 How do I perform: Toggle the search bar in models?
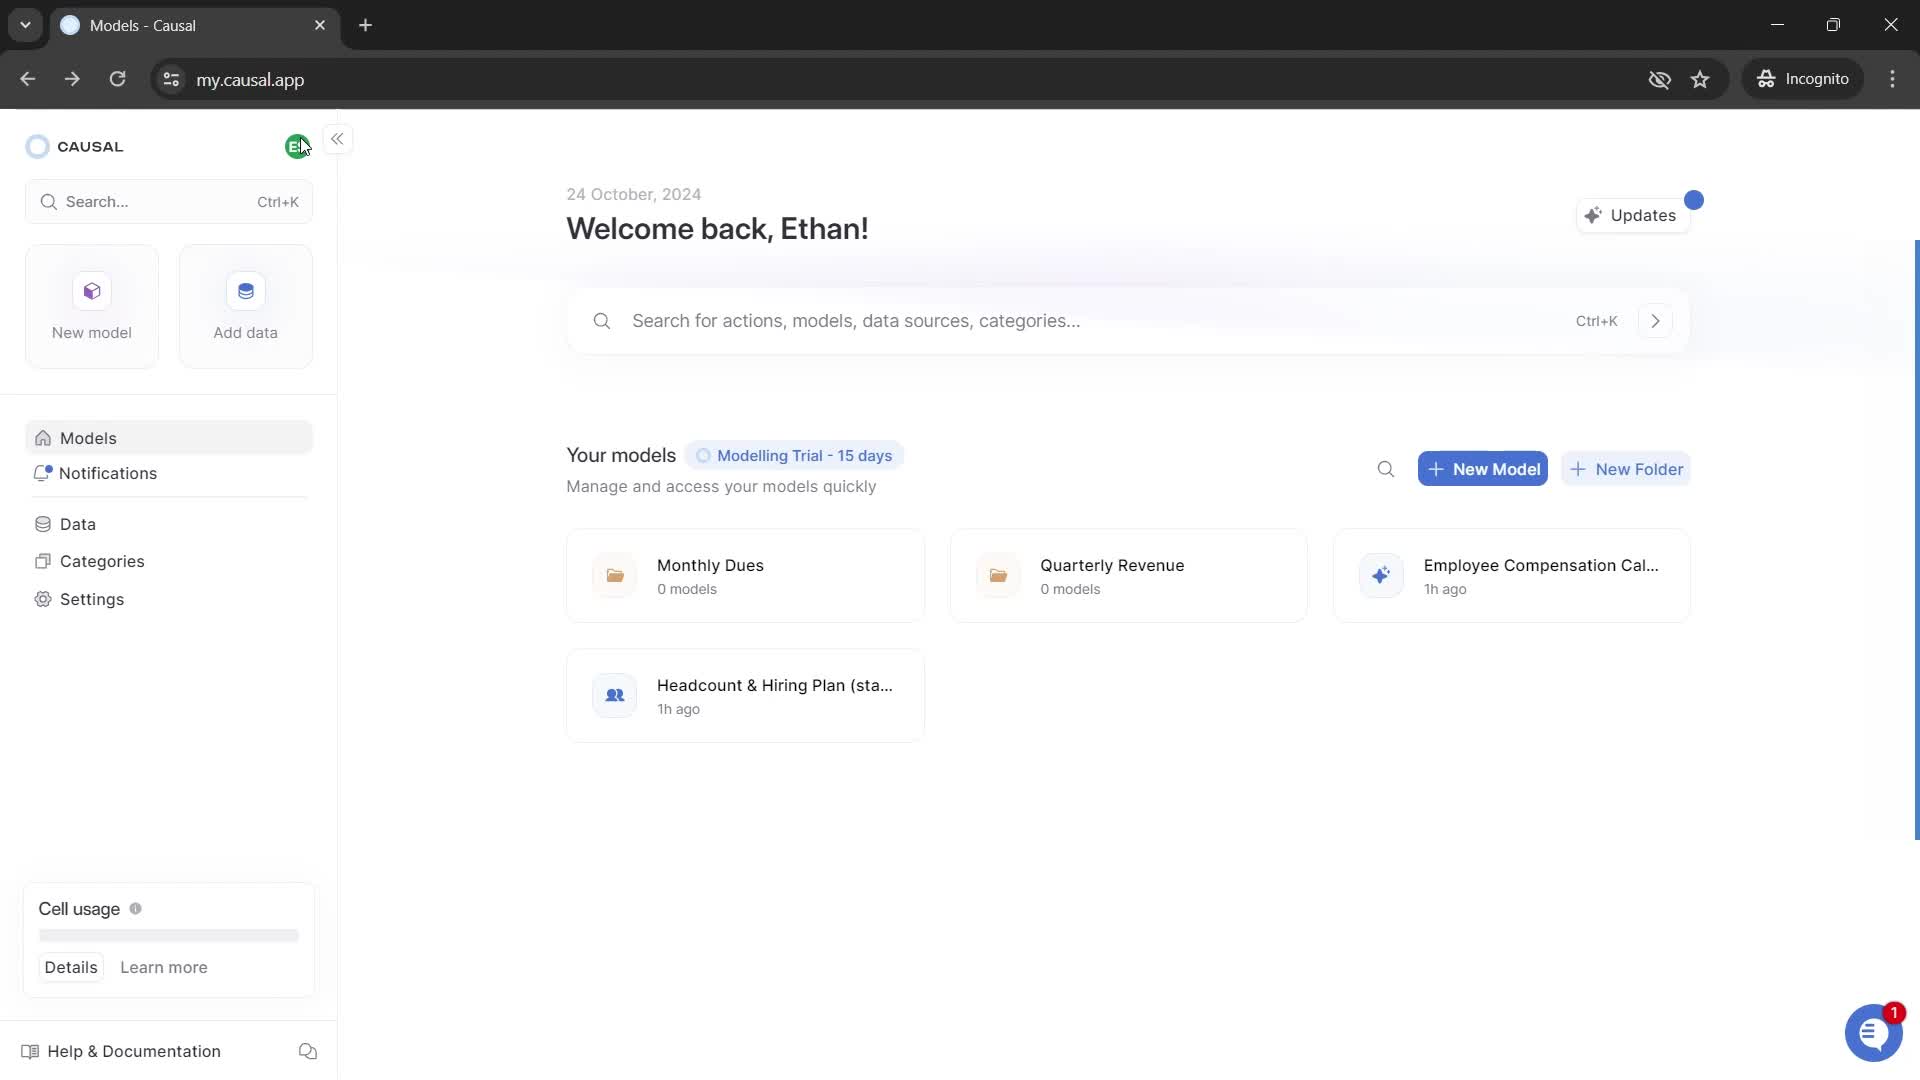pyautogui.click(x=1385, y=469)
